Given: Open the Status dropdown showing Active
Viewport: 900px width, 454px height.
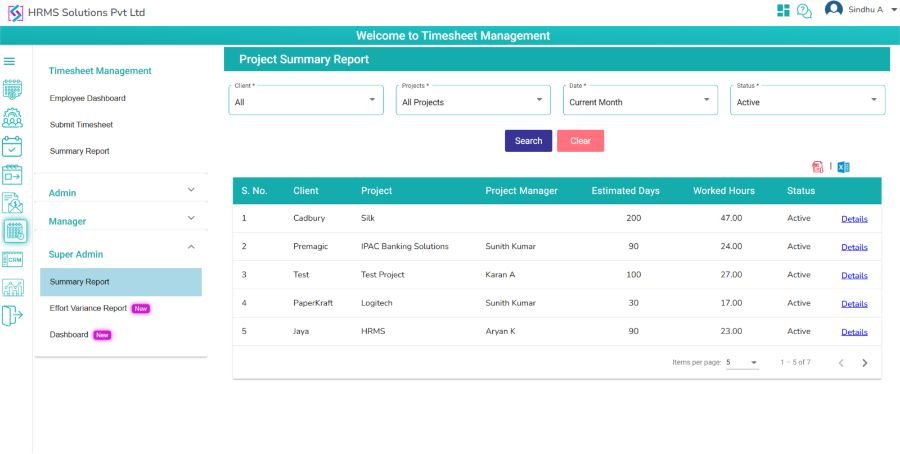Looking at the screenshot, I should tap(807, 100).
